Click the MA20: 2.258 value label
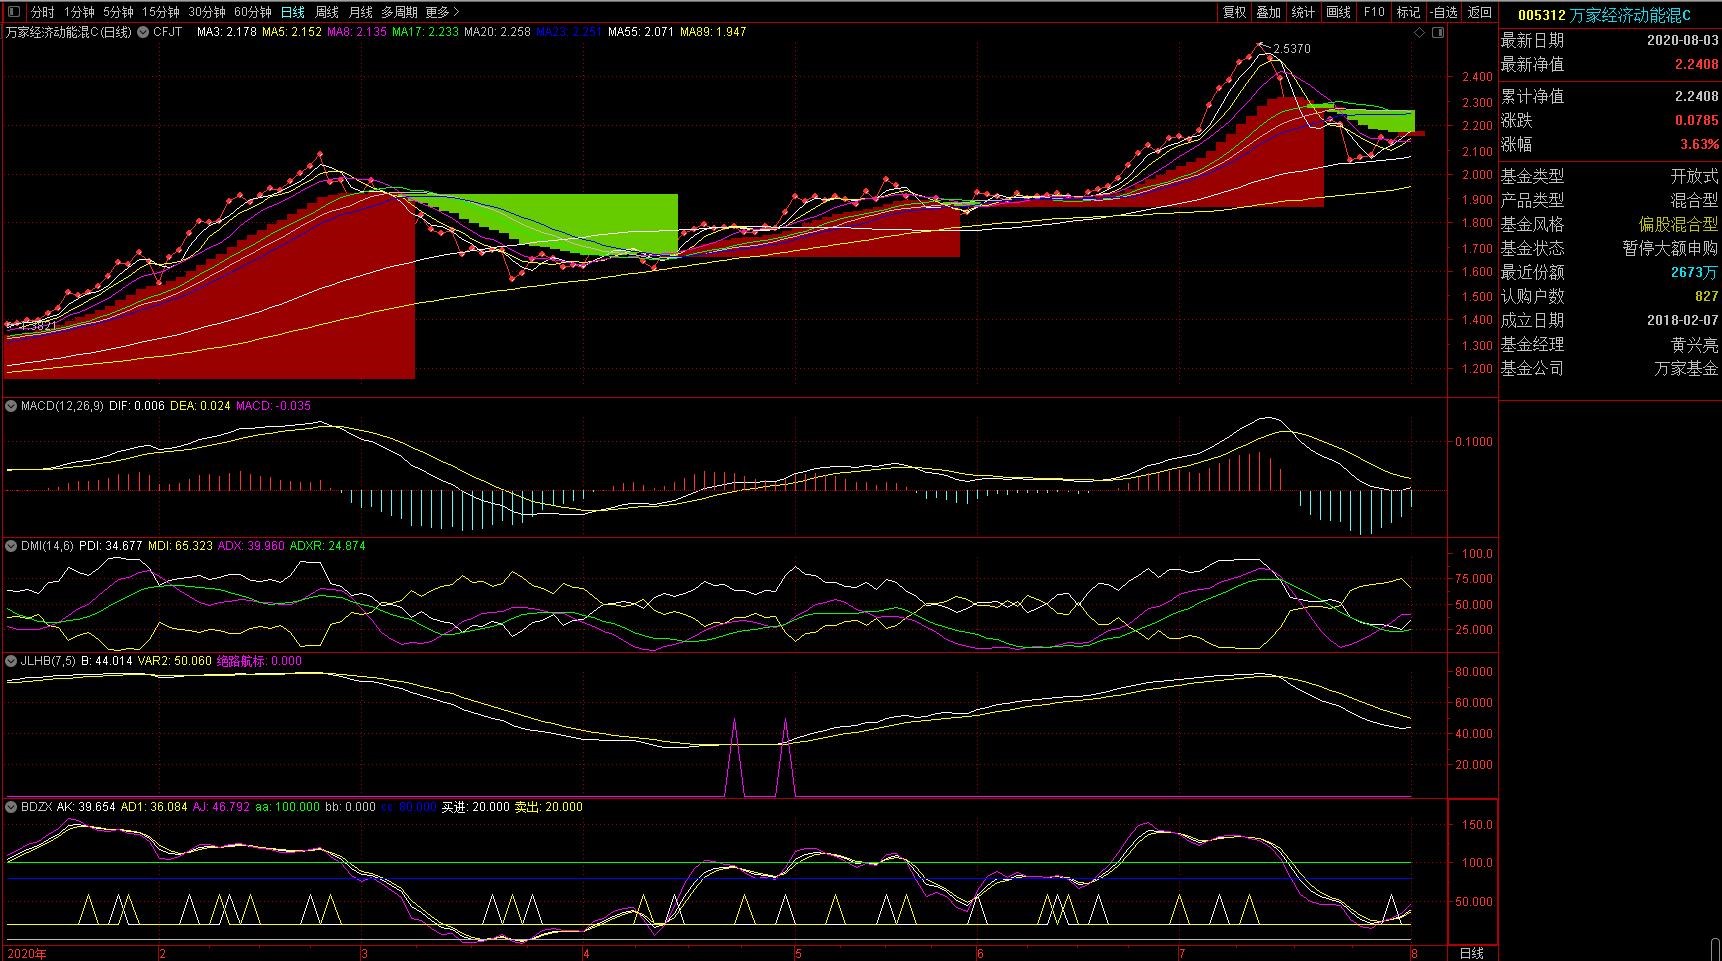Image resolution: width=1722 pixels, height=961 pixels. (498, 32)
